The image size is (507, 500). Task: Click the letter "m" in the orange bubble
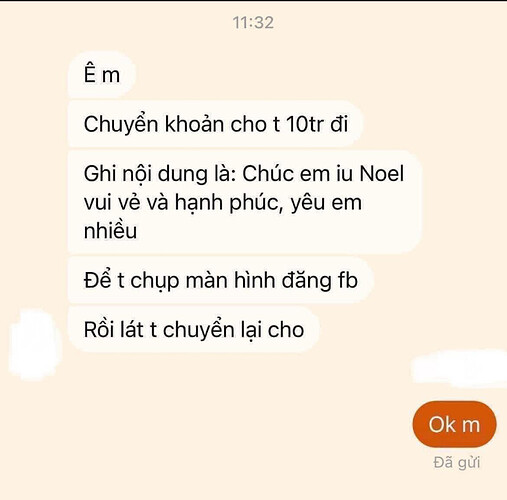pyautogui.click(x=471, y=426)
